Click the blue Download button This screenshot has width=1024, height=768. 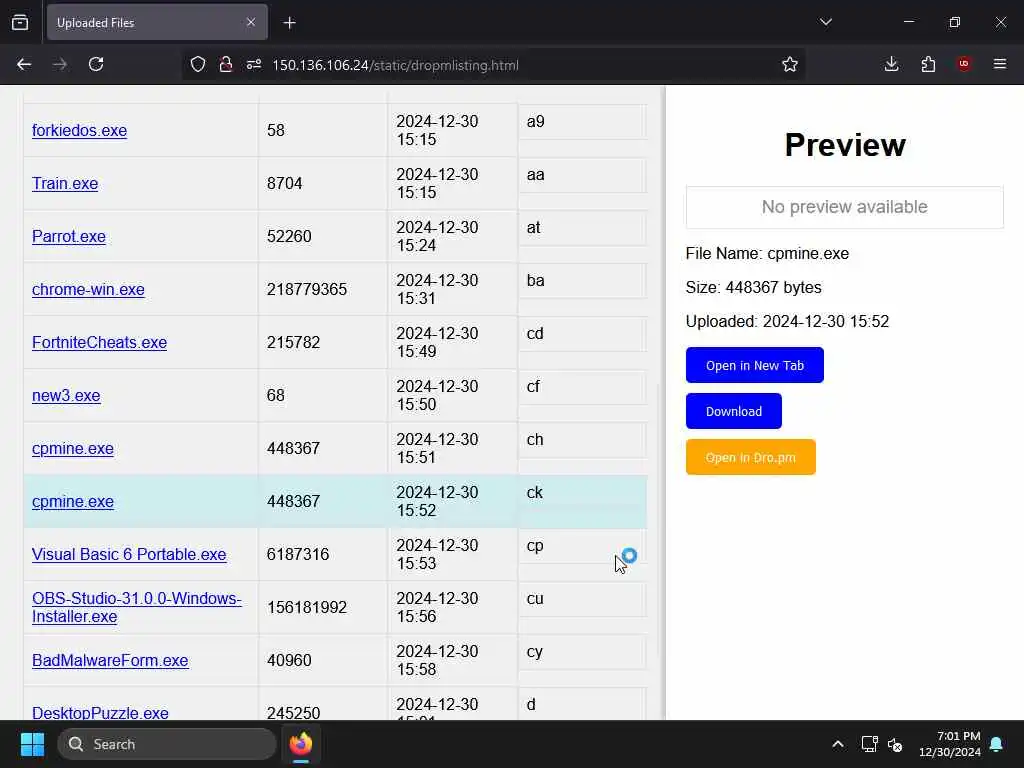[733, 411]
